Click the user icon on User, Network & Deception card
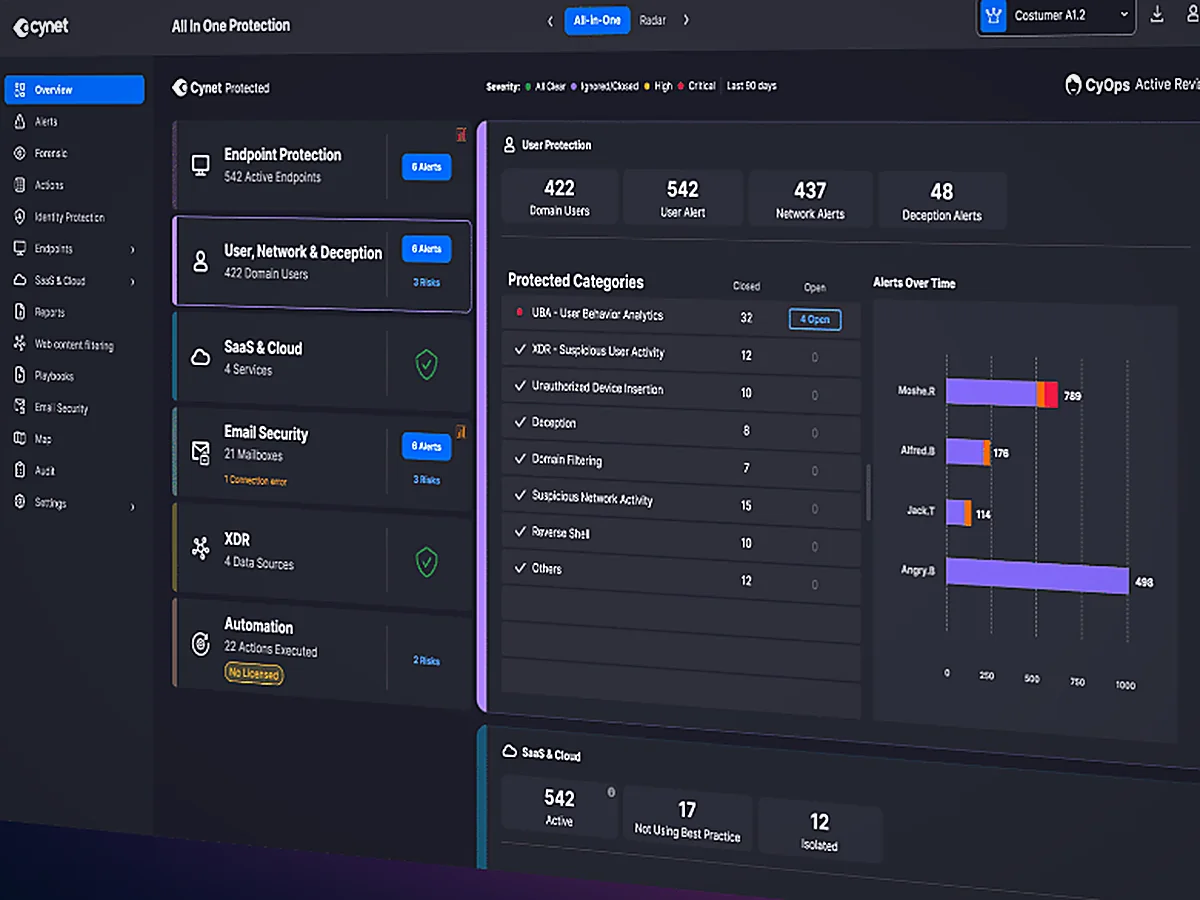This screenshot has height=900, width=1200. click(x=201, y=262)
